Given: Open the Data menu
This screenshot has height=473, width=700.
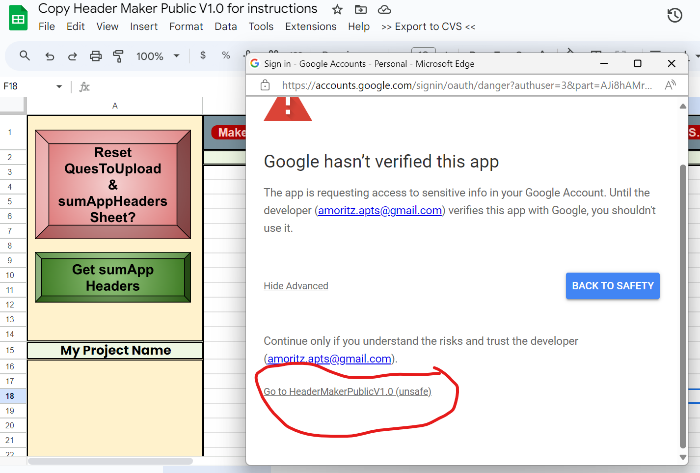Looking at the screenshot, I should pos(226,27).
